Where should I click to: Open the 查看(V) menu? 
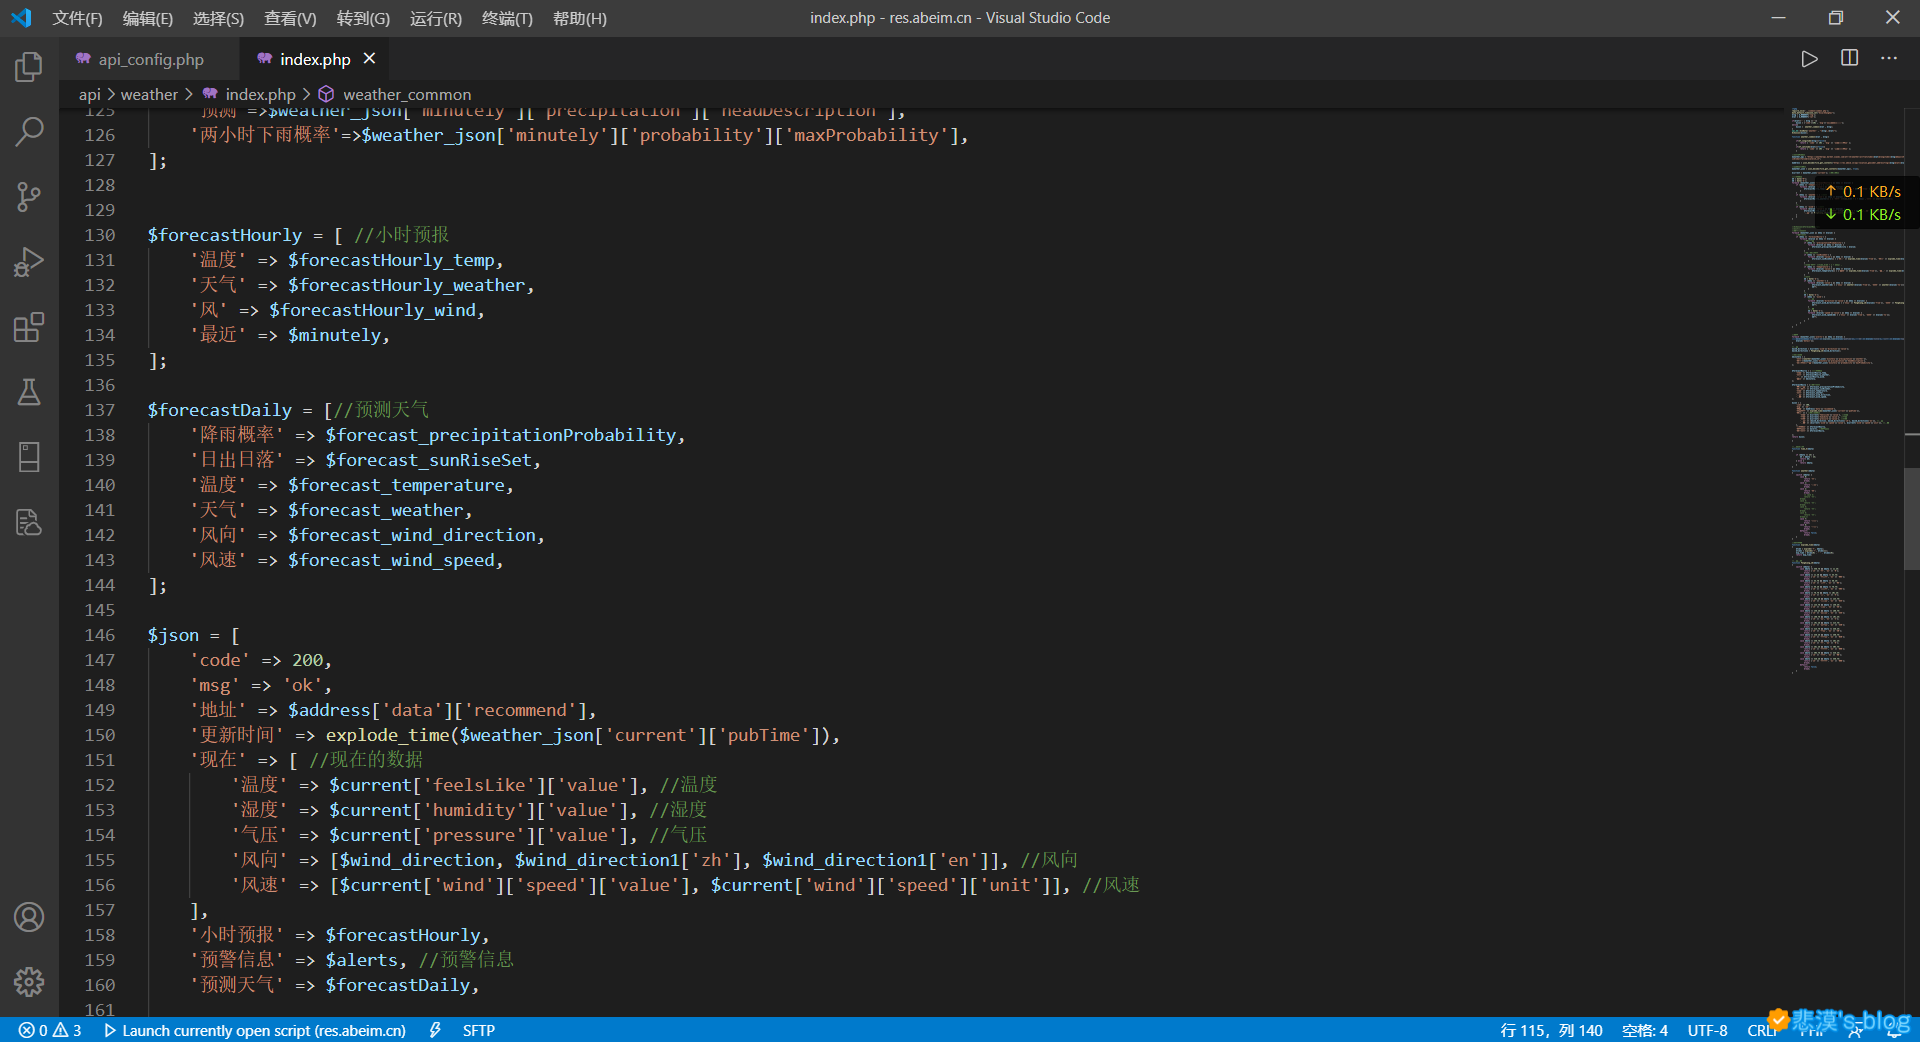tap(290, 18)
